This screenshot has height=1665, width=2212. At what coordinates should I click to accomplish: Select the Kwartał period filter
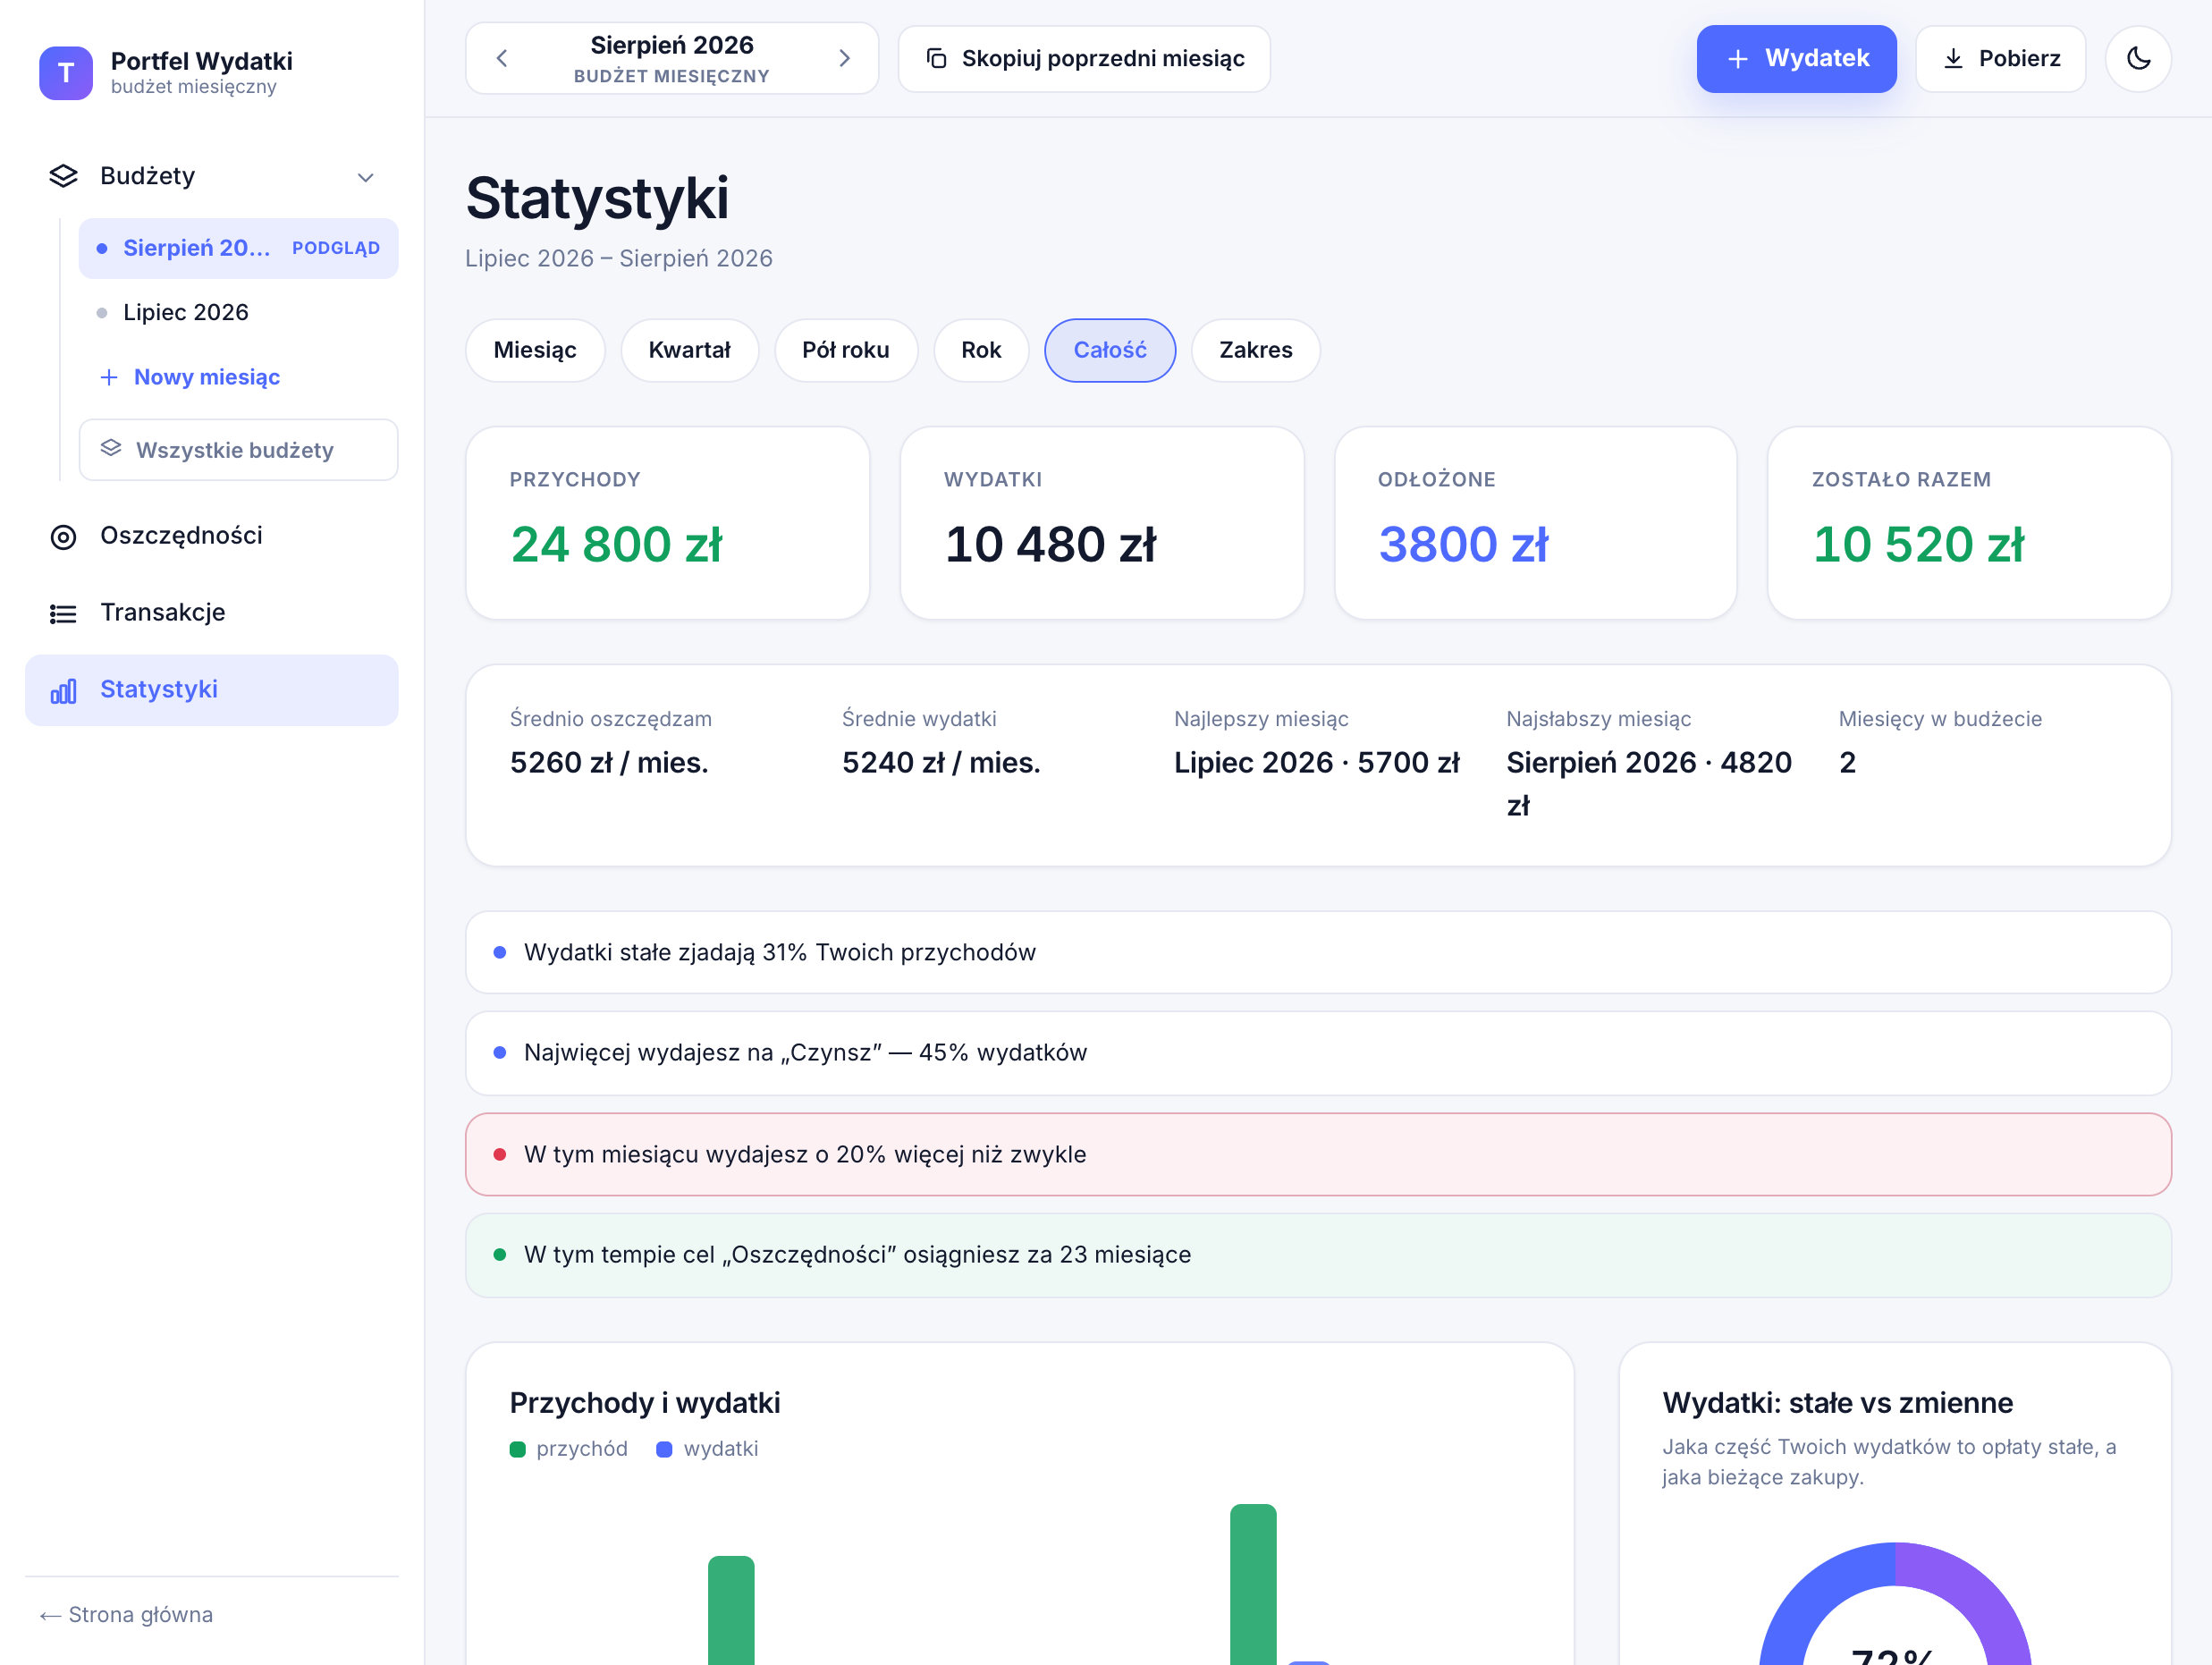pos(689,350)
